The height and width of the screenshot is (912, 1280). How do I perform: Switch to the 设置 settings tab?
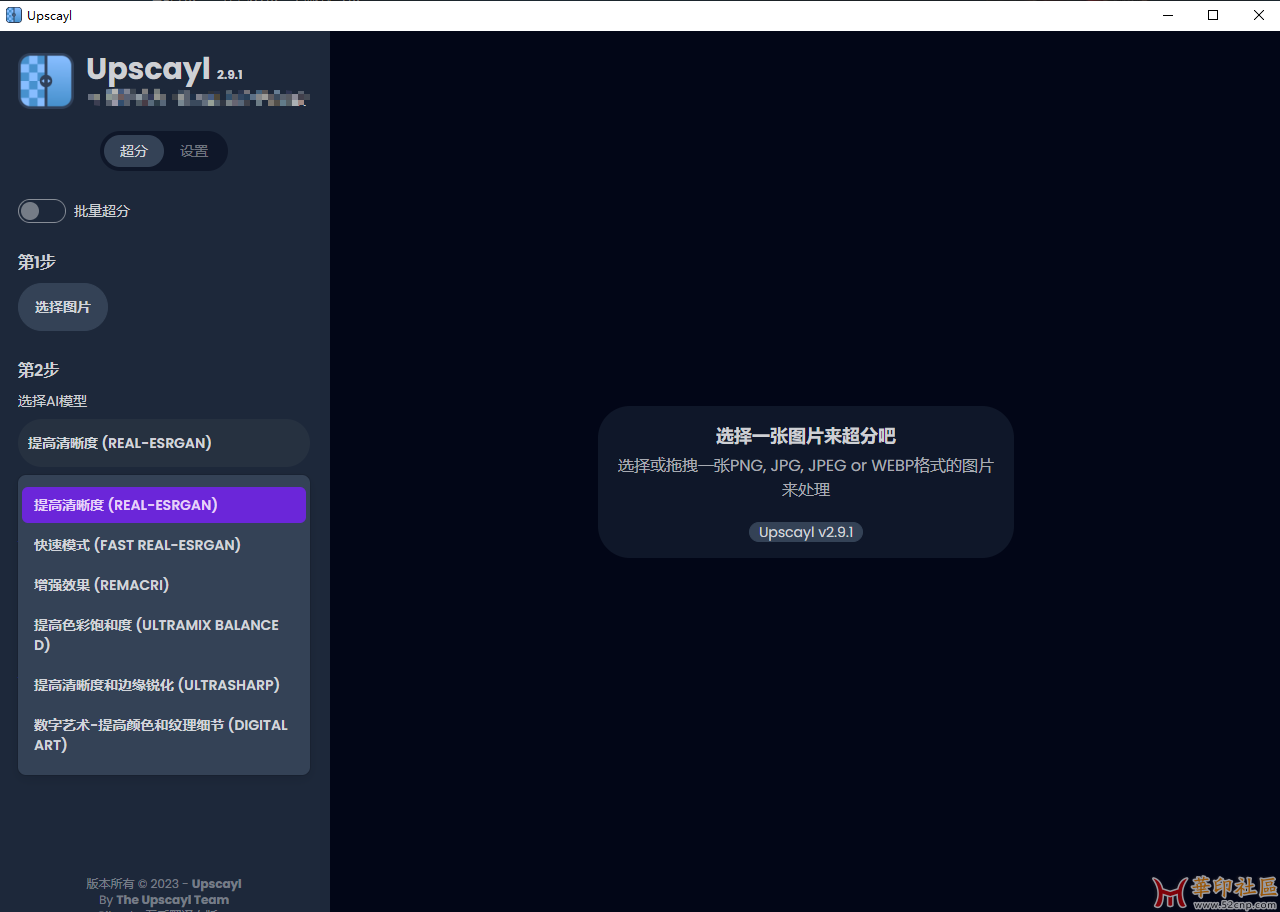(x=194, y=150)
